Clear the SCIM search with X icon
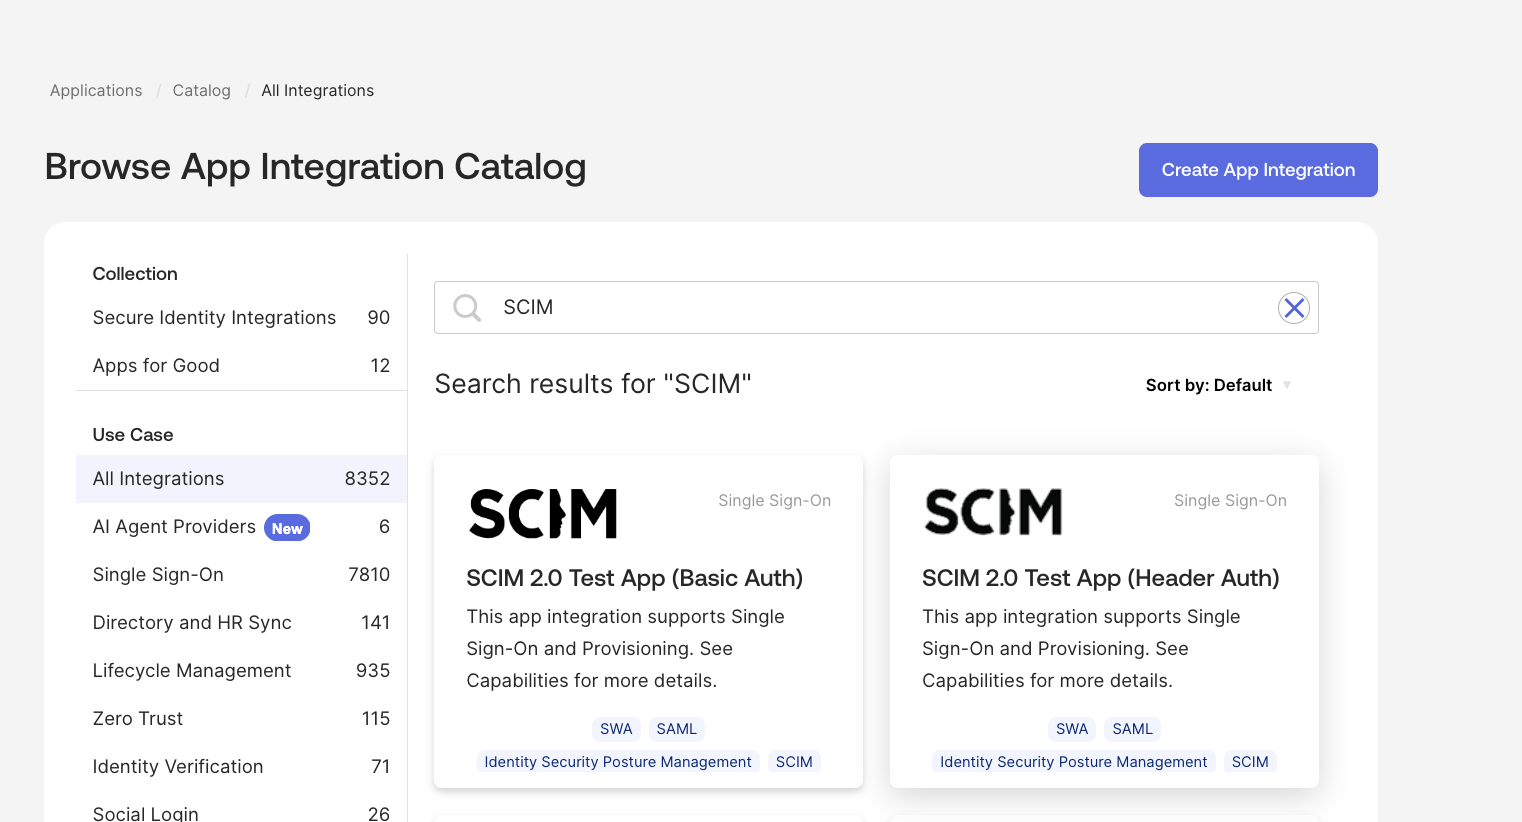Screen dimensions: 1522x822 pos(1294,308)
